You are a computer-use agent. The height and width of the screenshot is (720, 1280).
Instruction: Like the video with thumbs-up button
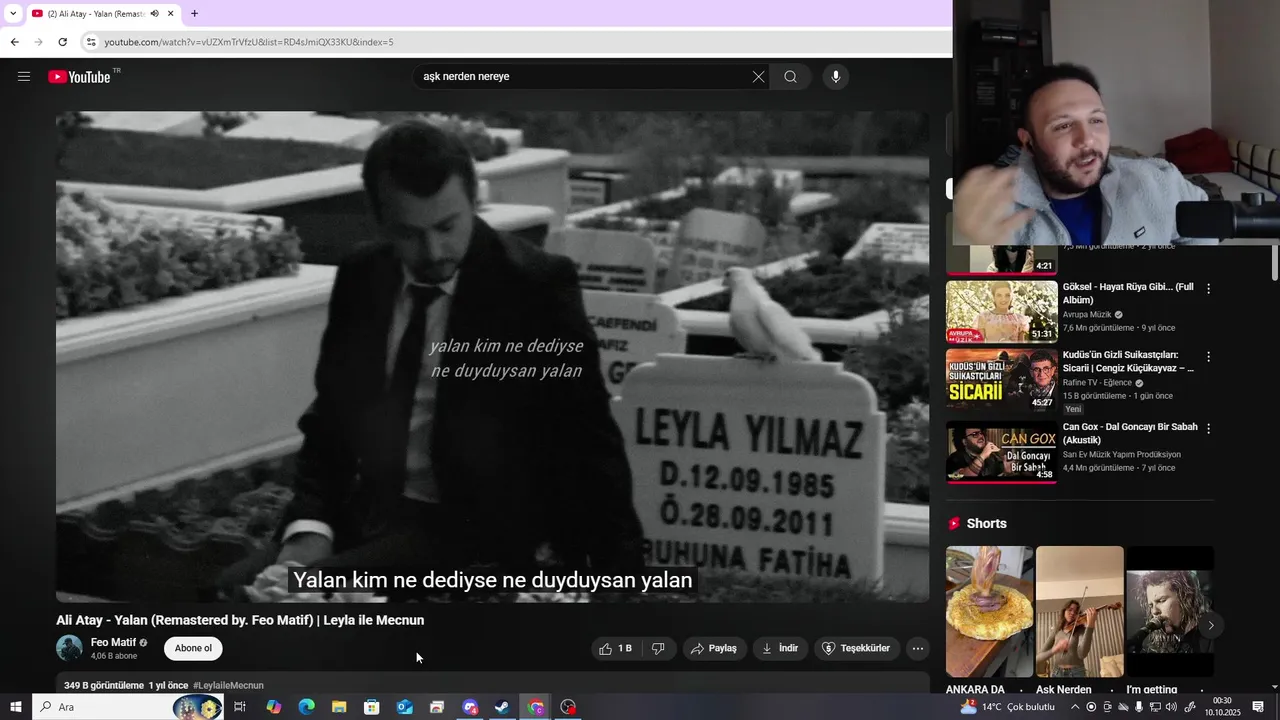(616, 648)
